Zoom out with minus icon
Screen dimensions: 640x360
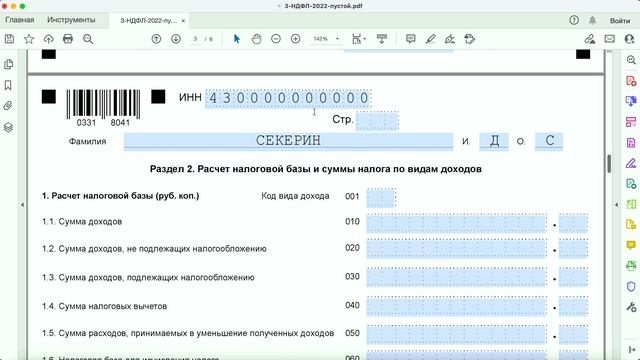click(276, 39)
